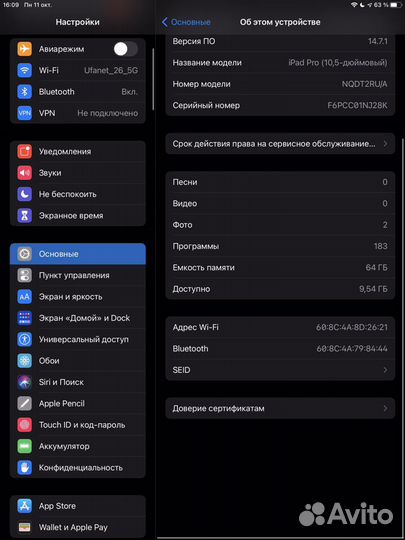
Task: Open Доверие сертификатам chevron
Action: (385, 408)
